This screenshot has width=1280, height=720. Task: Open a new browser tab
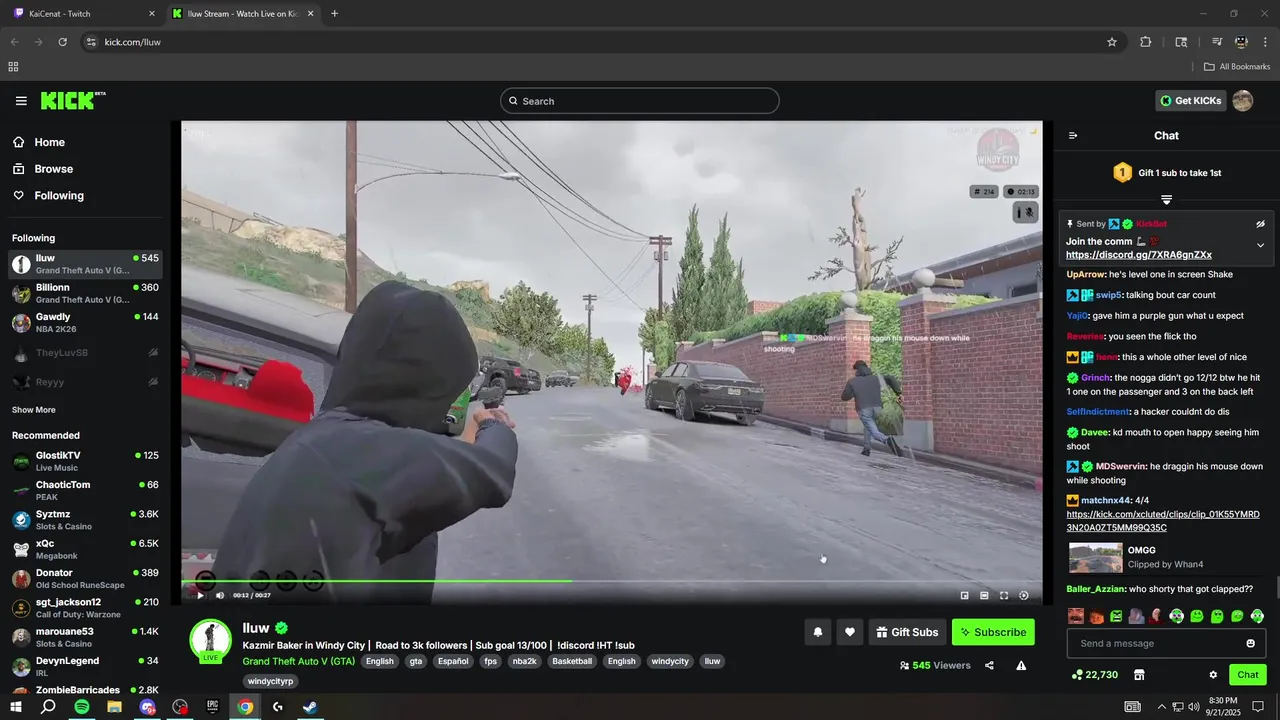[334, 14]
